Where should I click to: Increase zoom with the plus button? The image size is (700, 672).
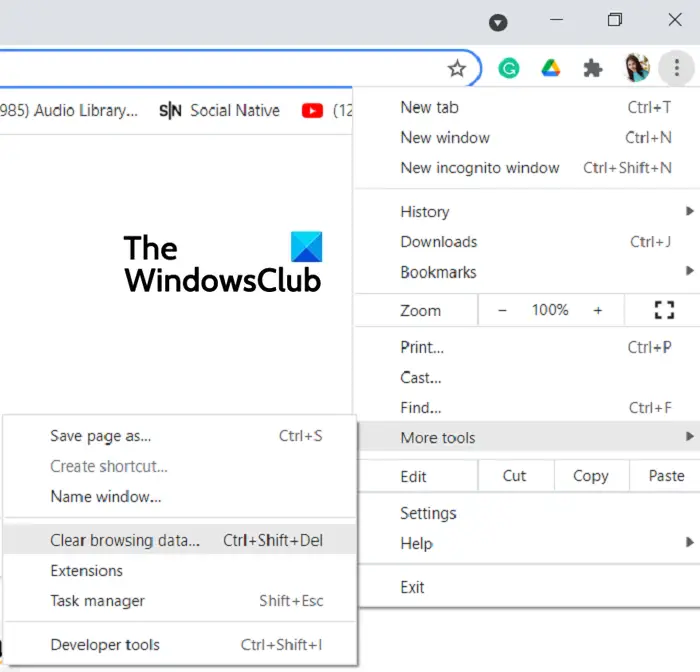(598, 310)
